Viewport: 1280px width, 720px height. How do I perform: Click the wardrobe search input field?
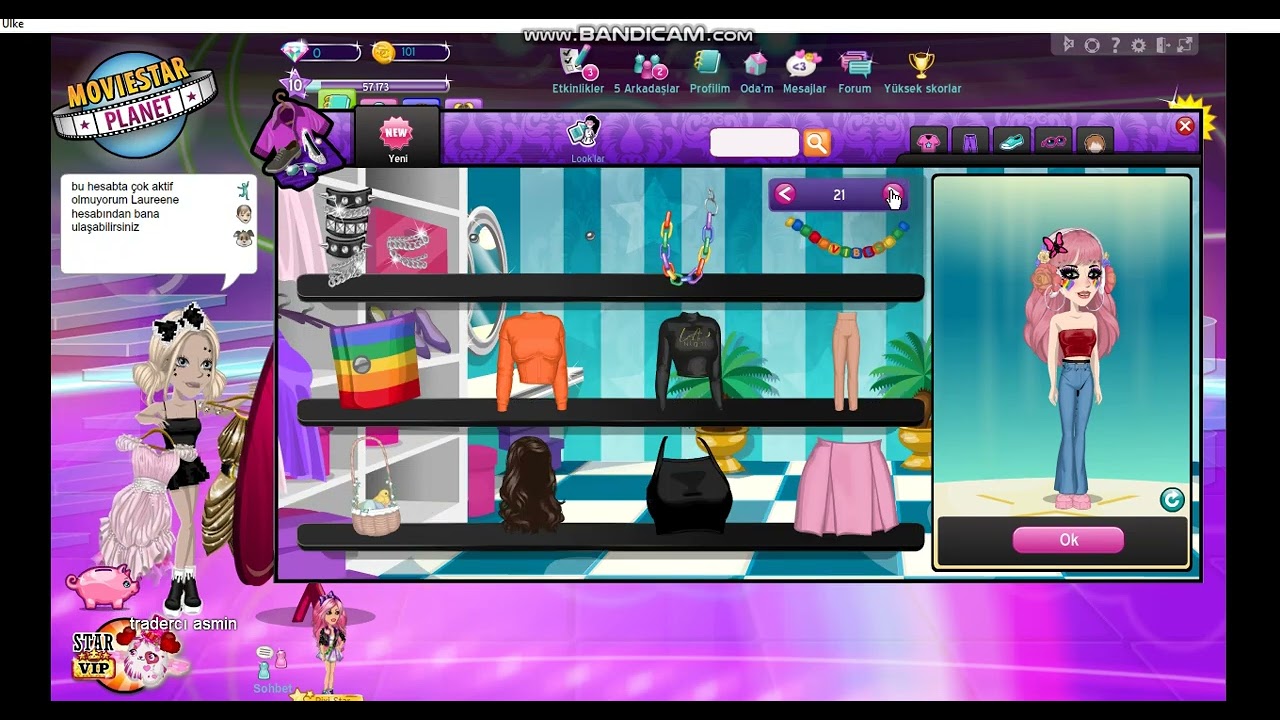coord(754,143)
